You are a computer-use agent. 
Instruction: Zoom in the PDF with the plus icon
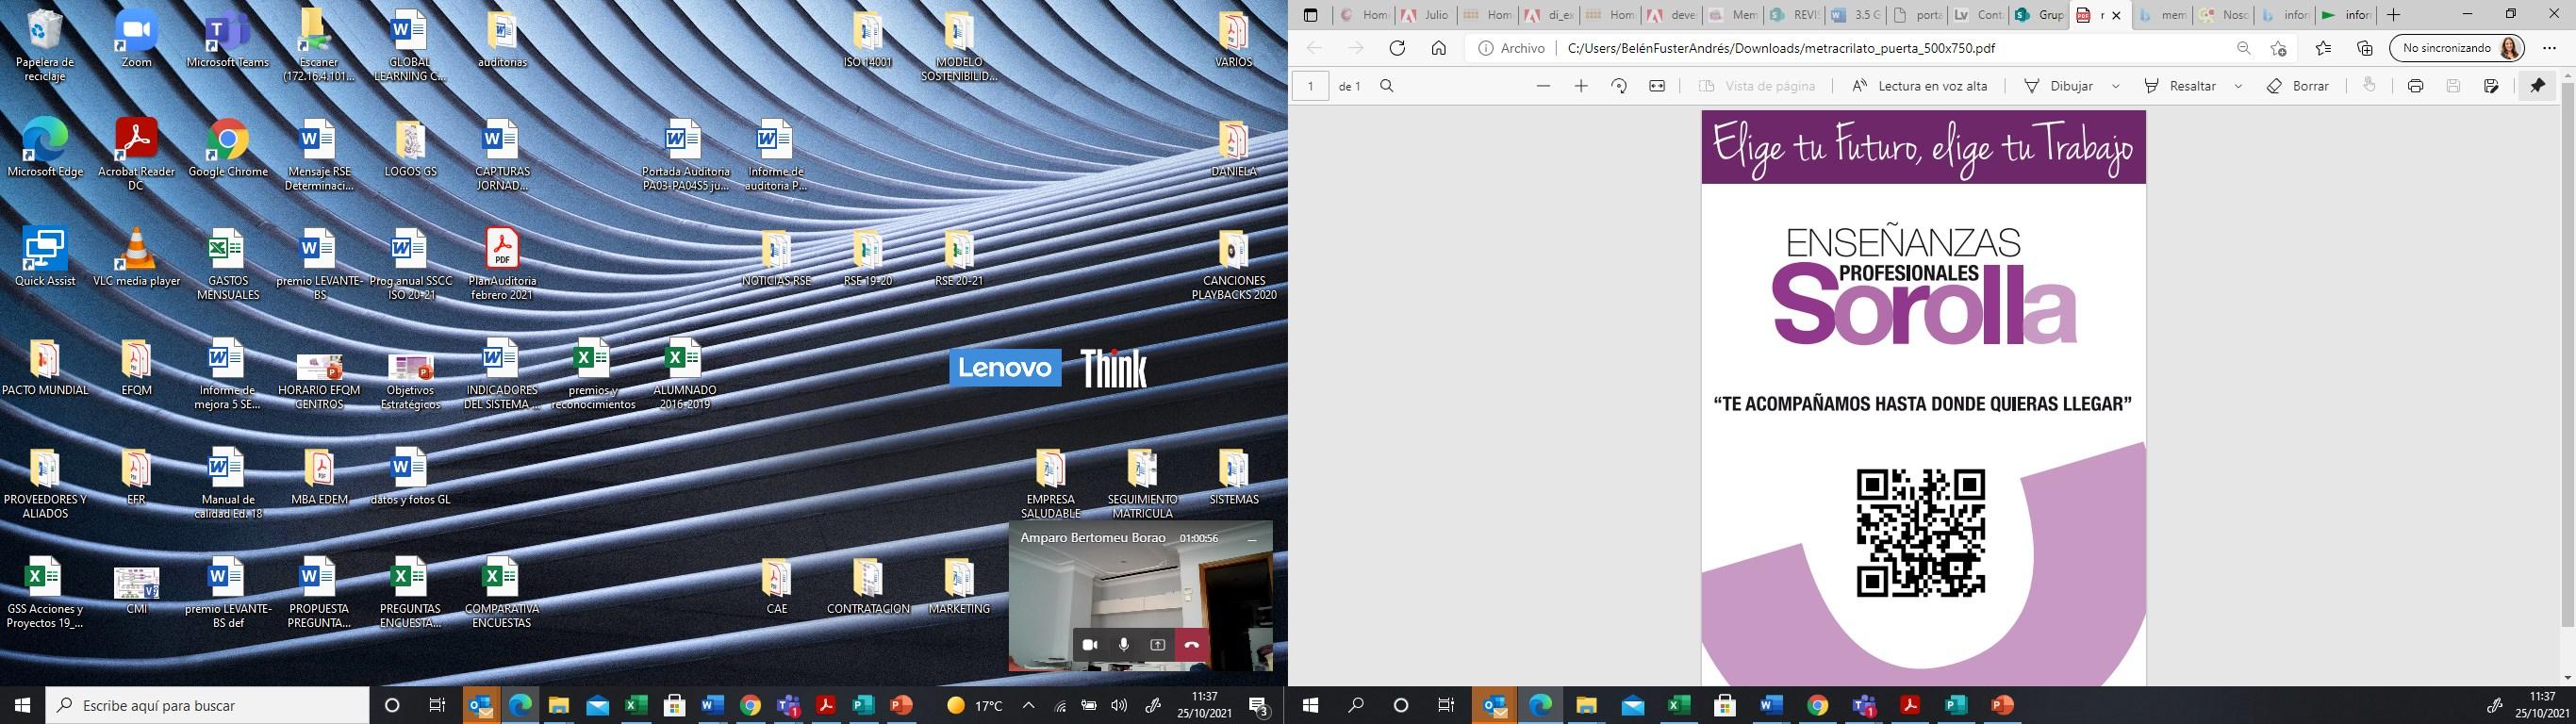pyautogui.click(x=1581, y=86)
